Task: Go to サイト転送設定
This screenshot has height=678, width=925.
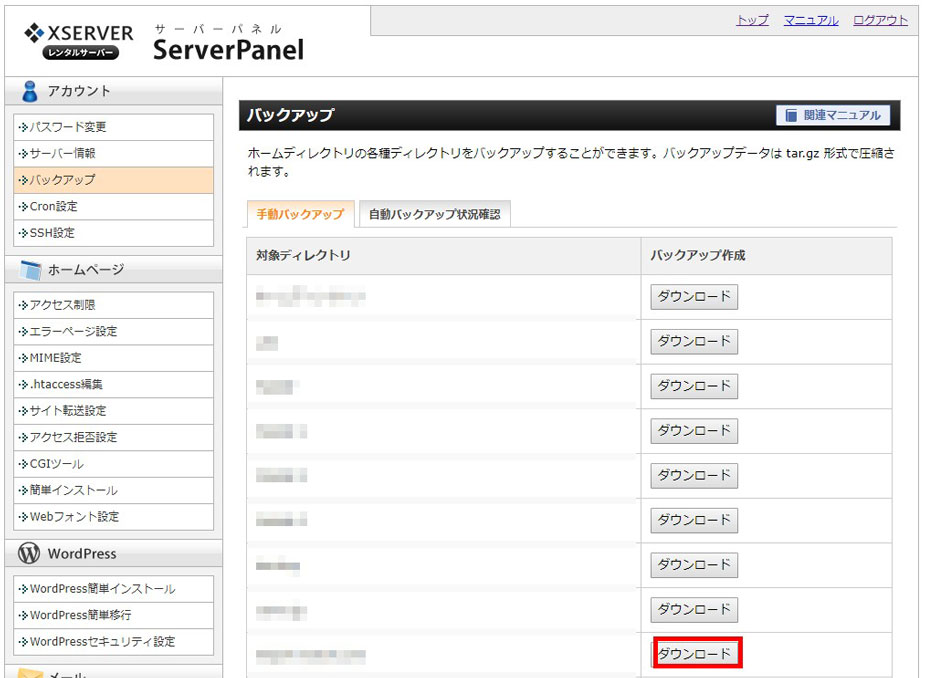Action: coord(113,411)
